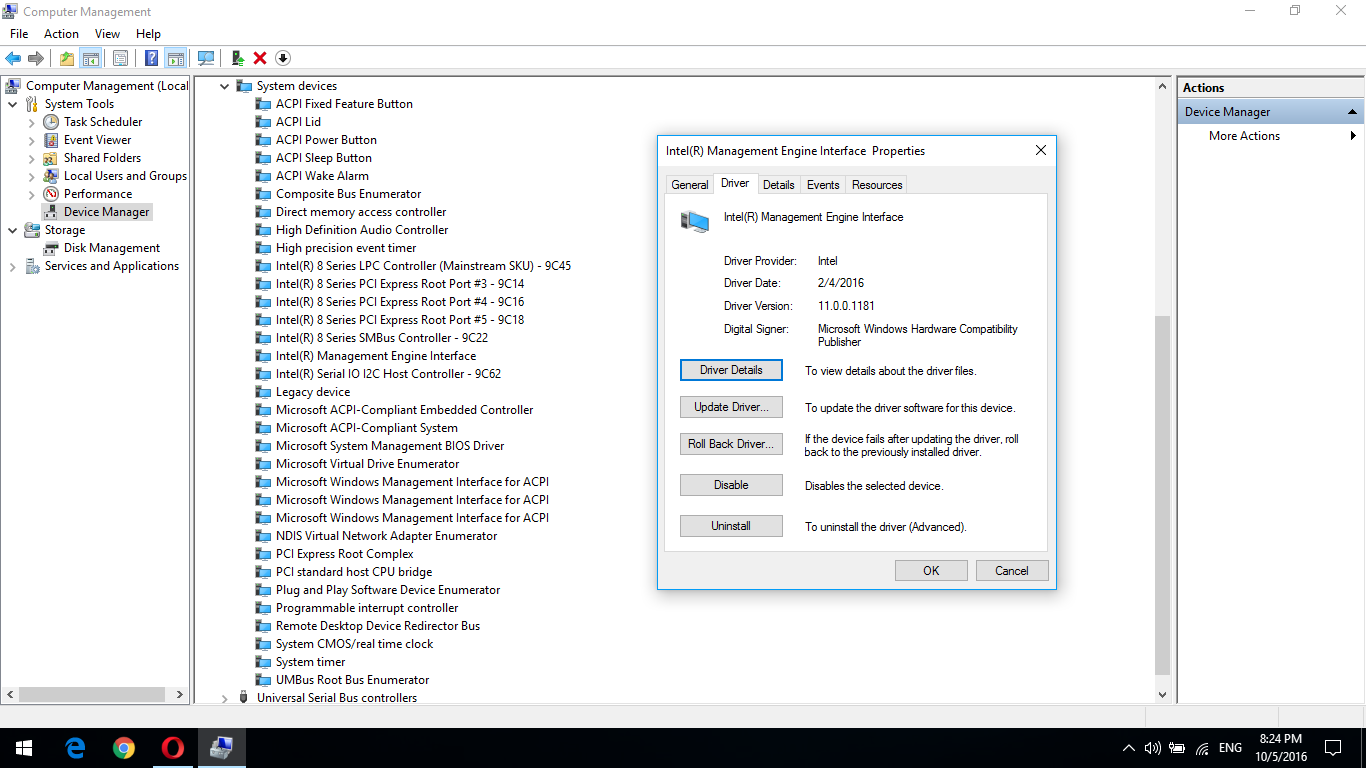Switch to the Resources tab

[x=877, y=185]
